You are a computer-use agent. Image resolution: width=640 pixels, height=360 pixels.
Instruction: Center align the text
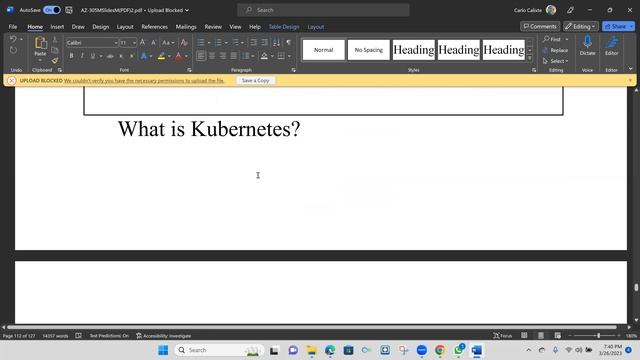pos(212,56)
